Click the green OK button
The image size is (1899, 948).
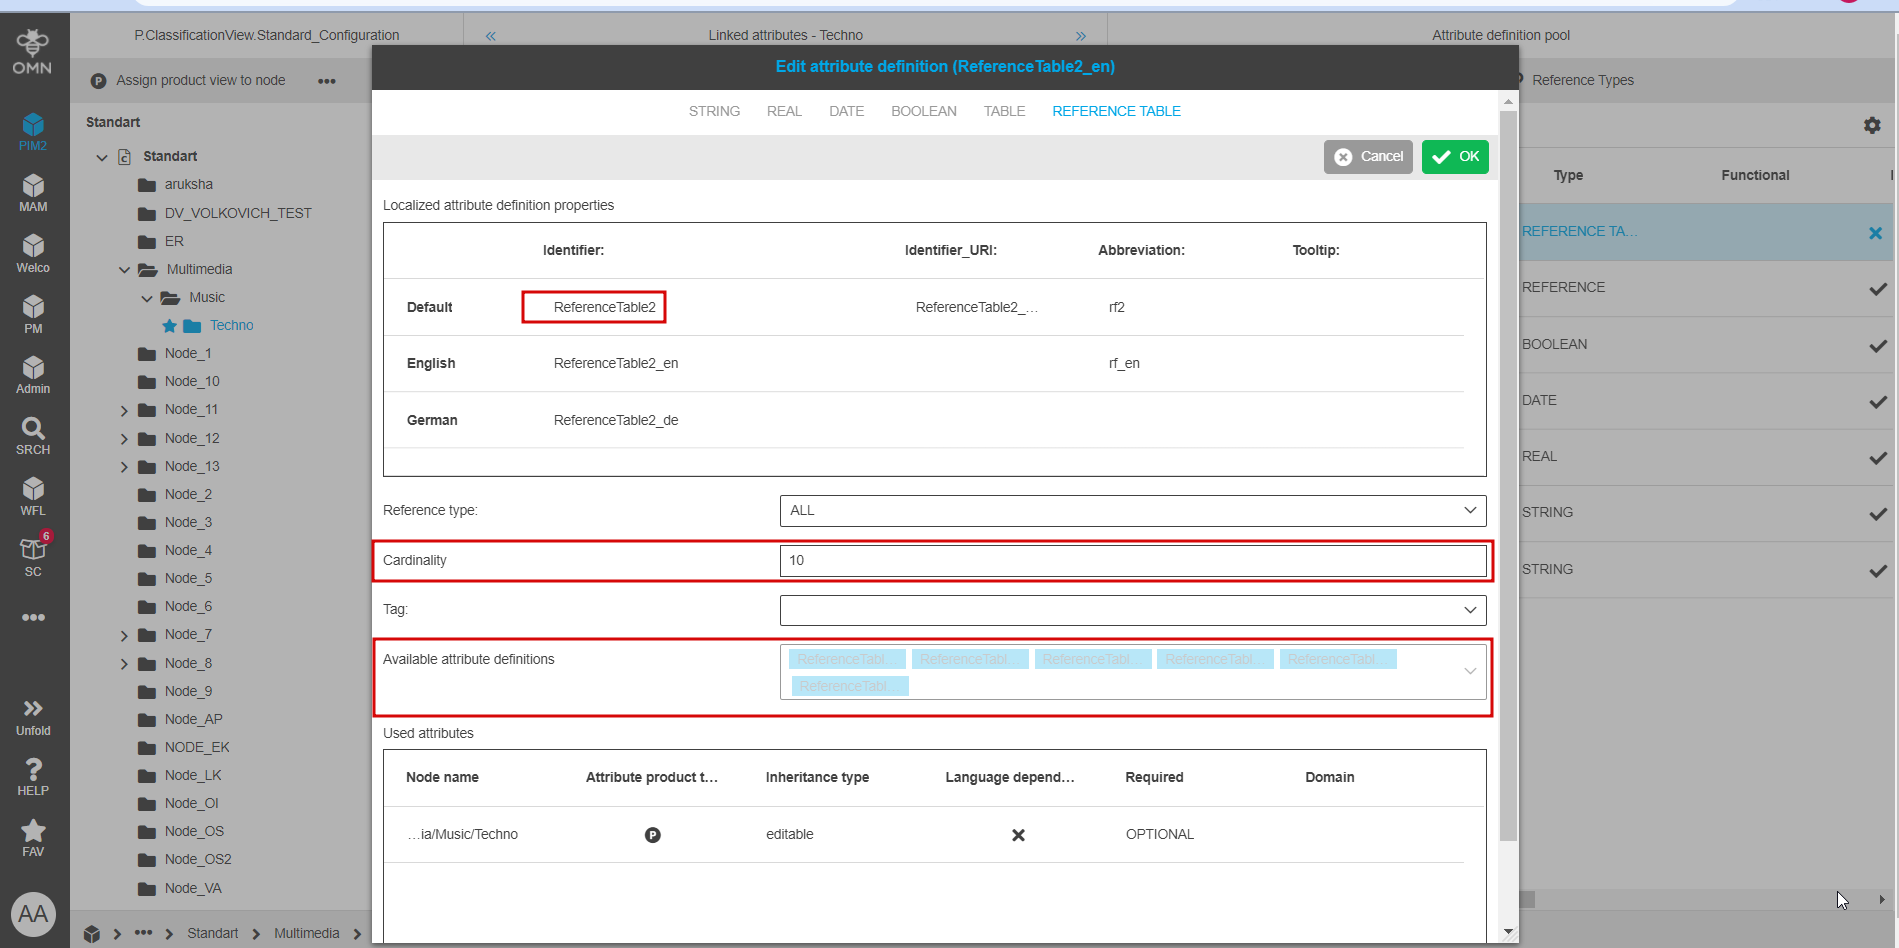click(x=1455, y=157)
